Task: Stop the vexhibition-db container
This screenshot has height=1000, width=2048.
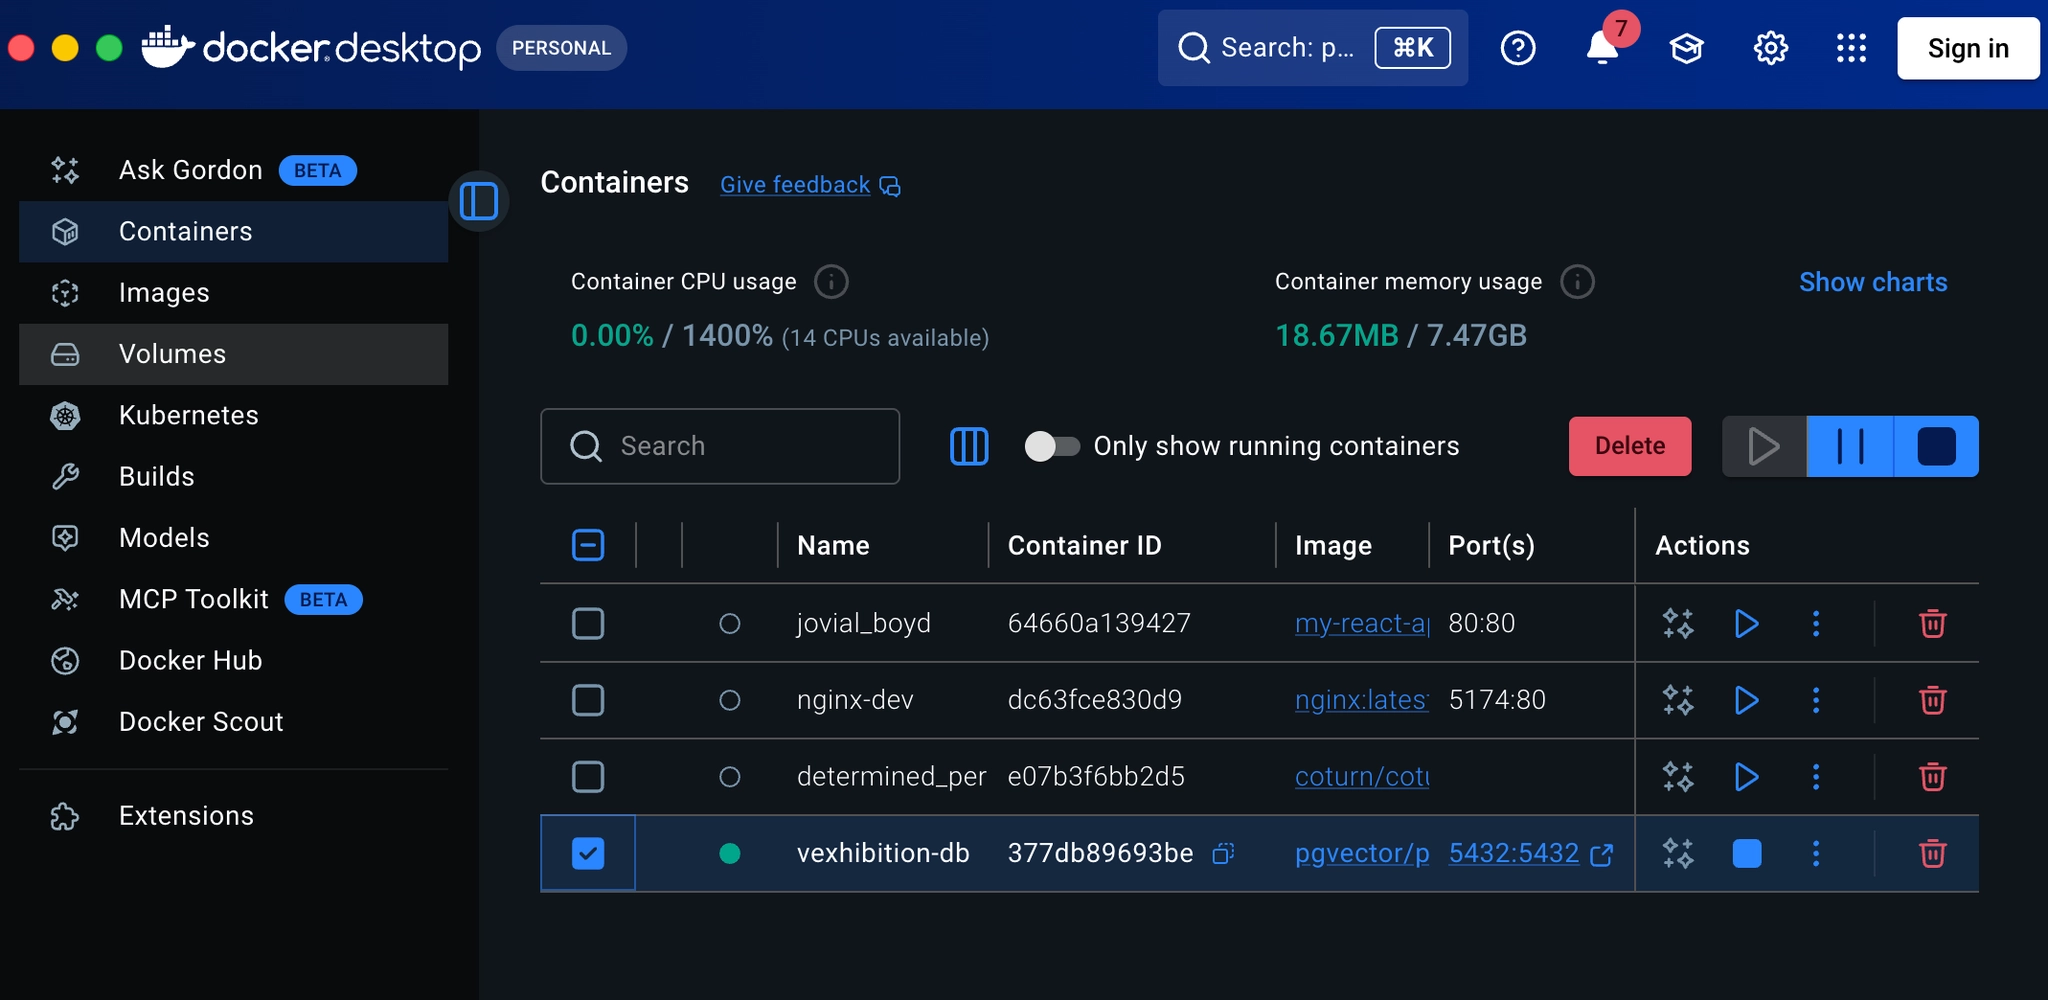Action: (1746, 853)
